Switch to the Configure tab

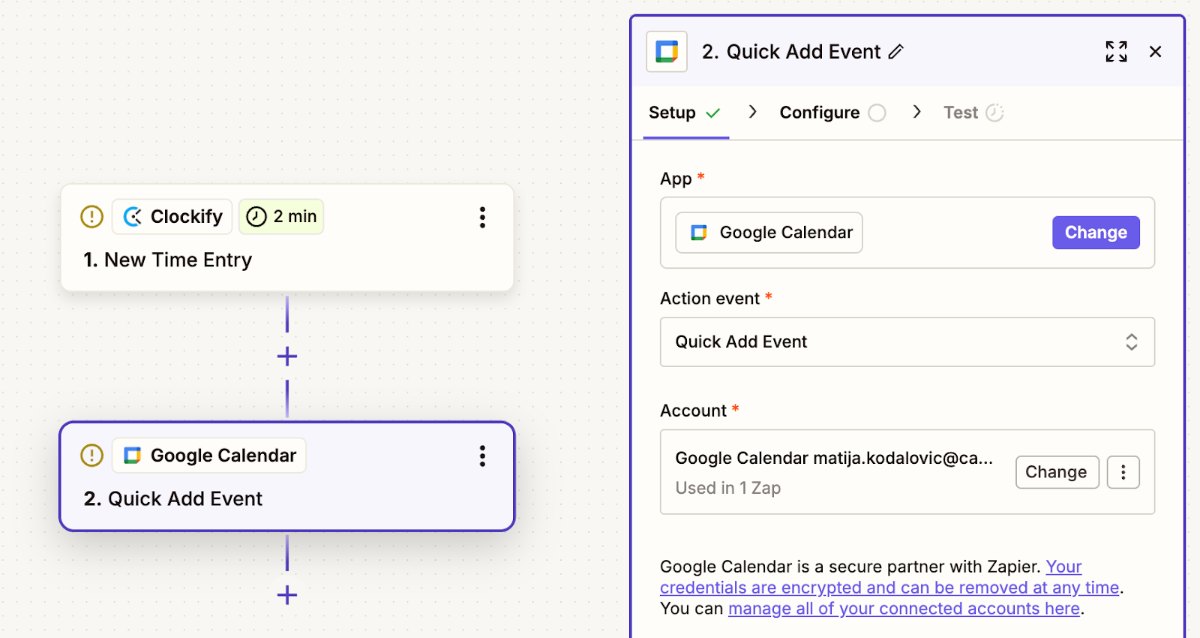(x=832, y=113)
